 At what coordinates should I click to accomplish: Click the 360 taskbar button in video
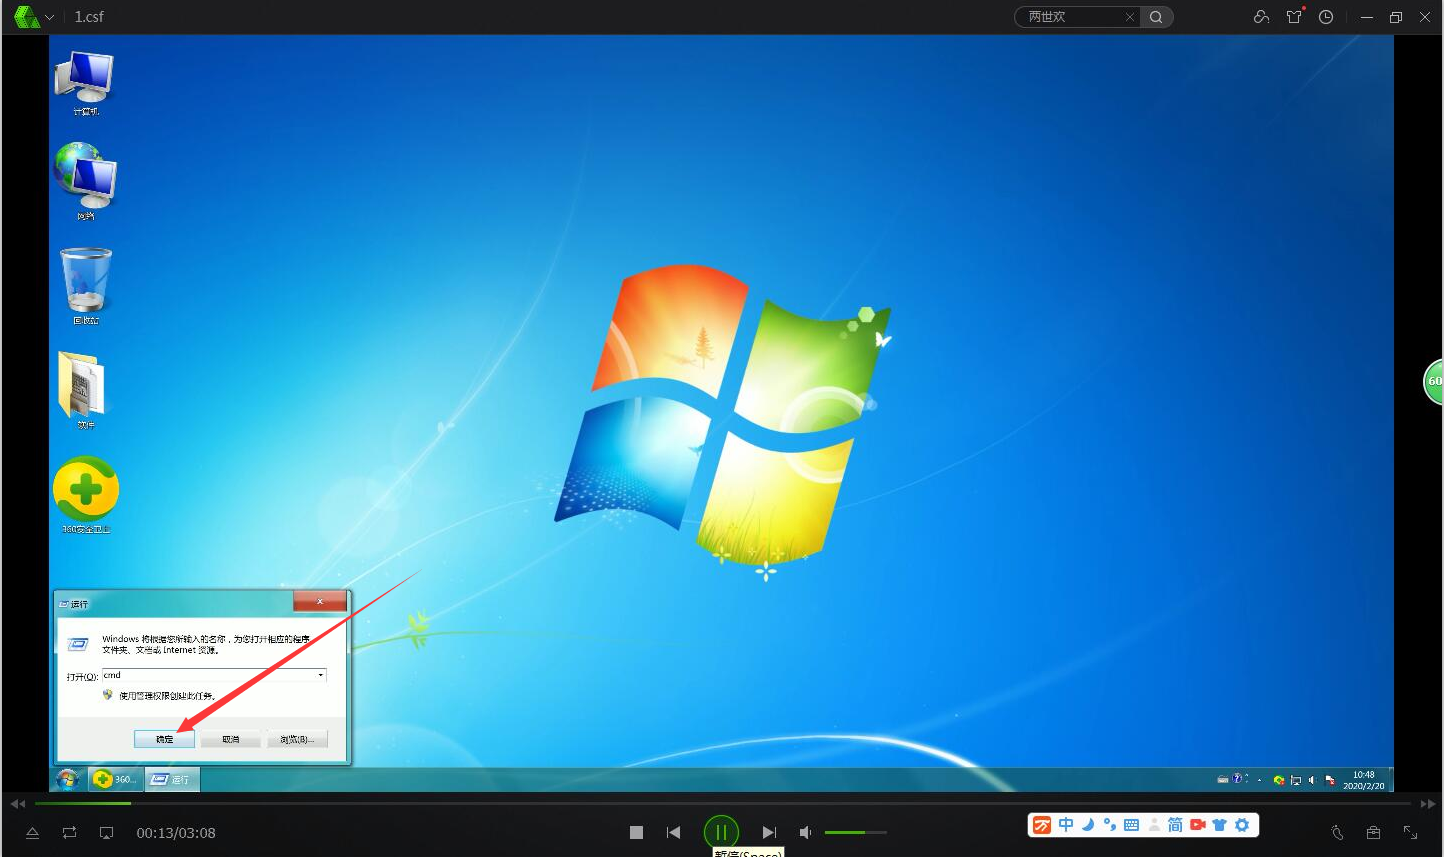115,779
